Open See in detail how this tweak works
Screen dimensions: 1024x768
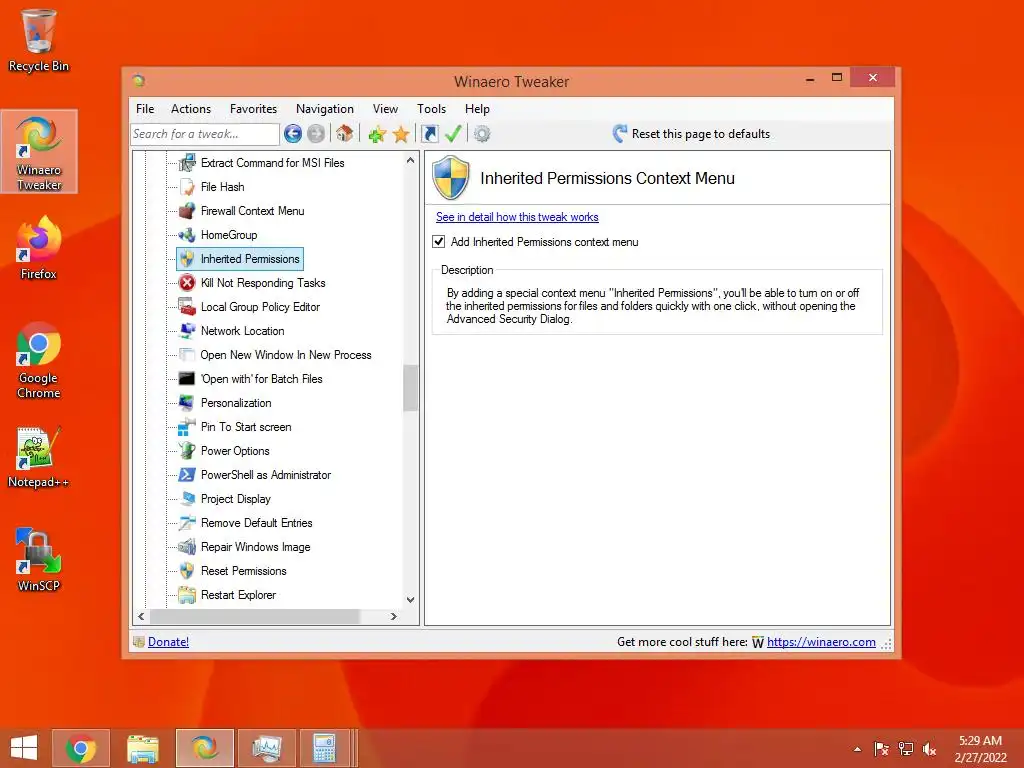pyautogui.click(x=517, y=217)
